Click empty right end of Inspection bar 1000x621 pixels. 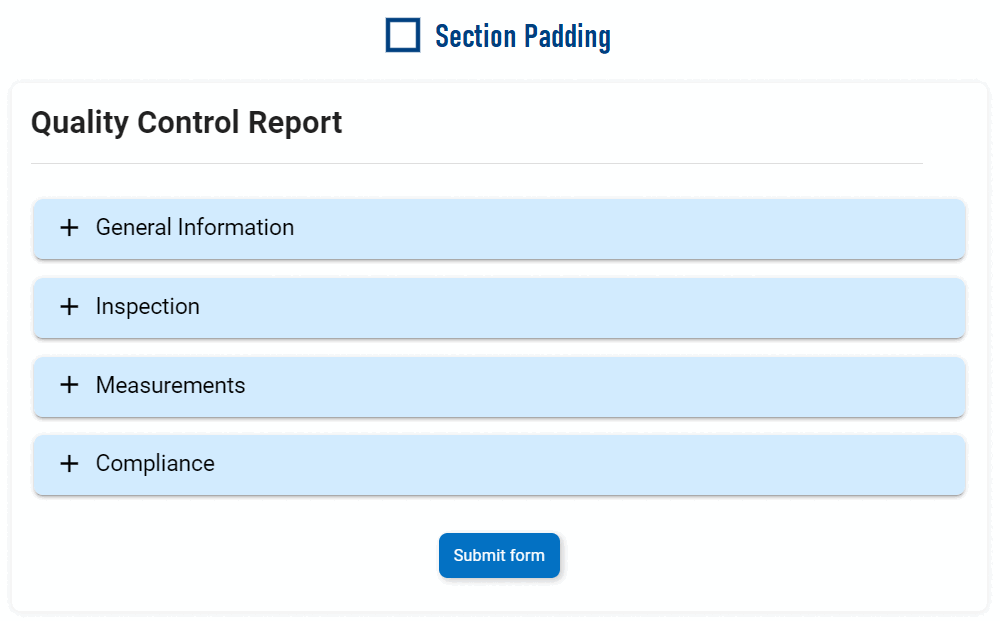coord(900,307)
